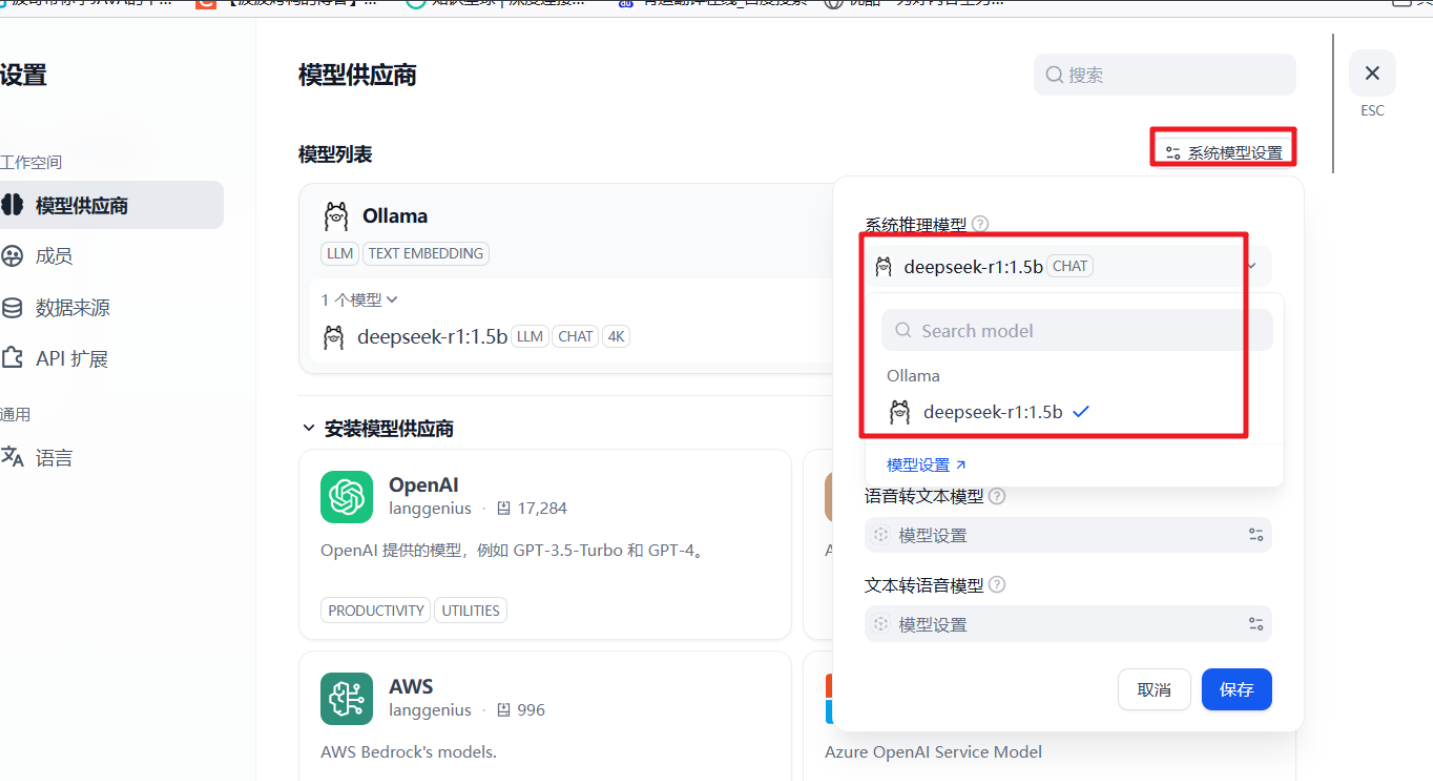The height and width of the screenshot is (781, 1433).
Task: Click the sliders icon beside 系统模型设置
Action: point(1173,154)
